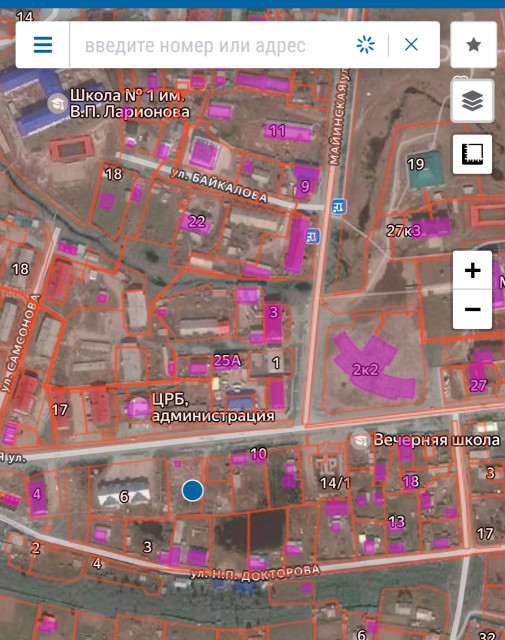The height and width of the screenshot is (640, 505).
Task: Zoom in with the plus button
Action: point(472,270)
